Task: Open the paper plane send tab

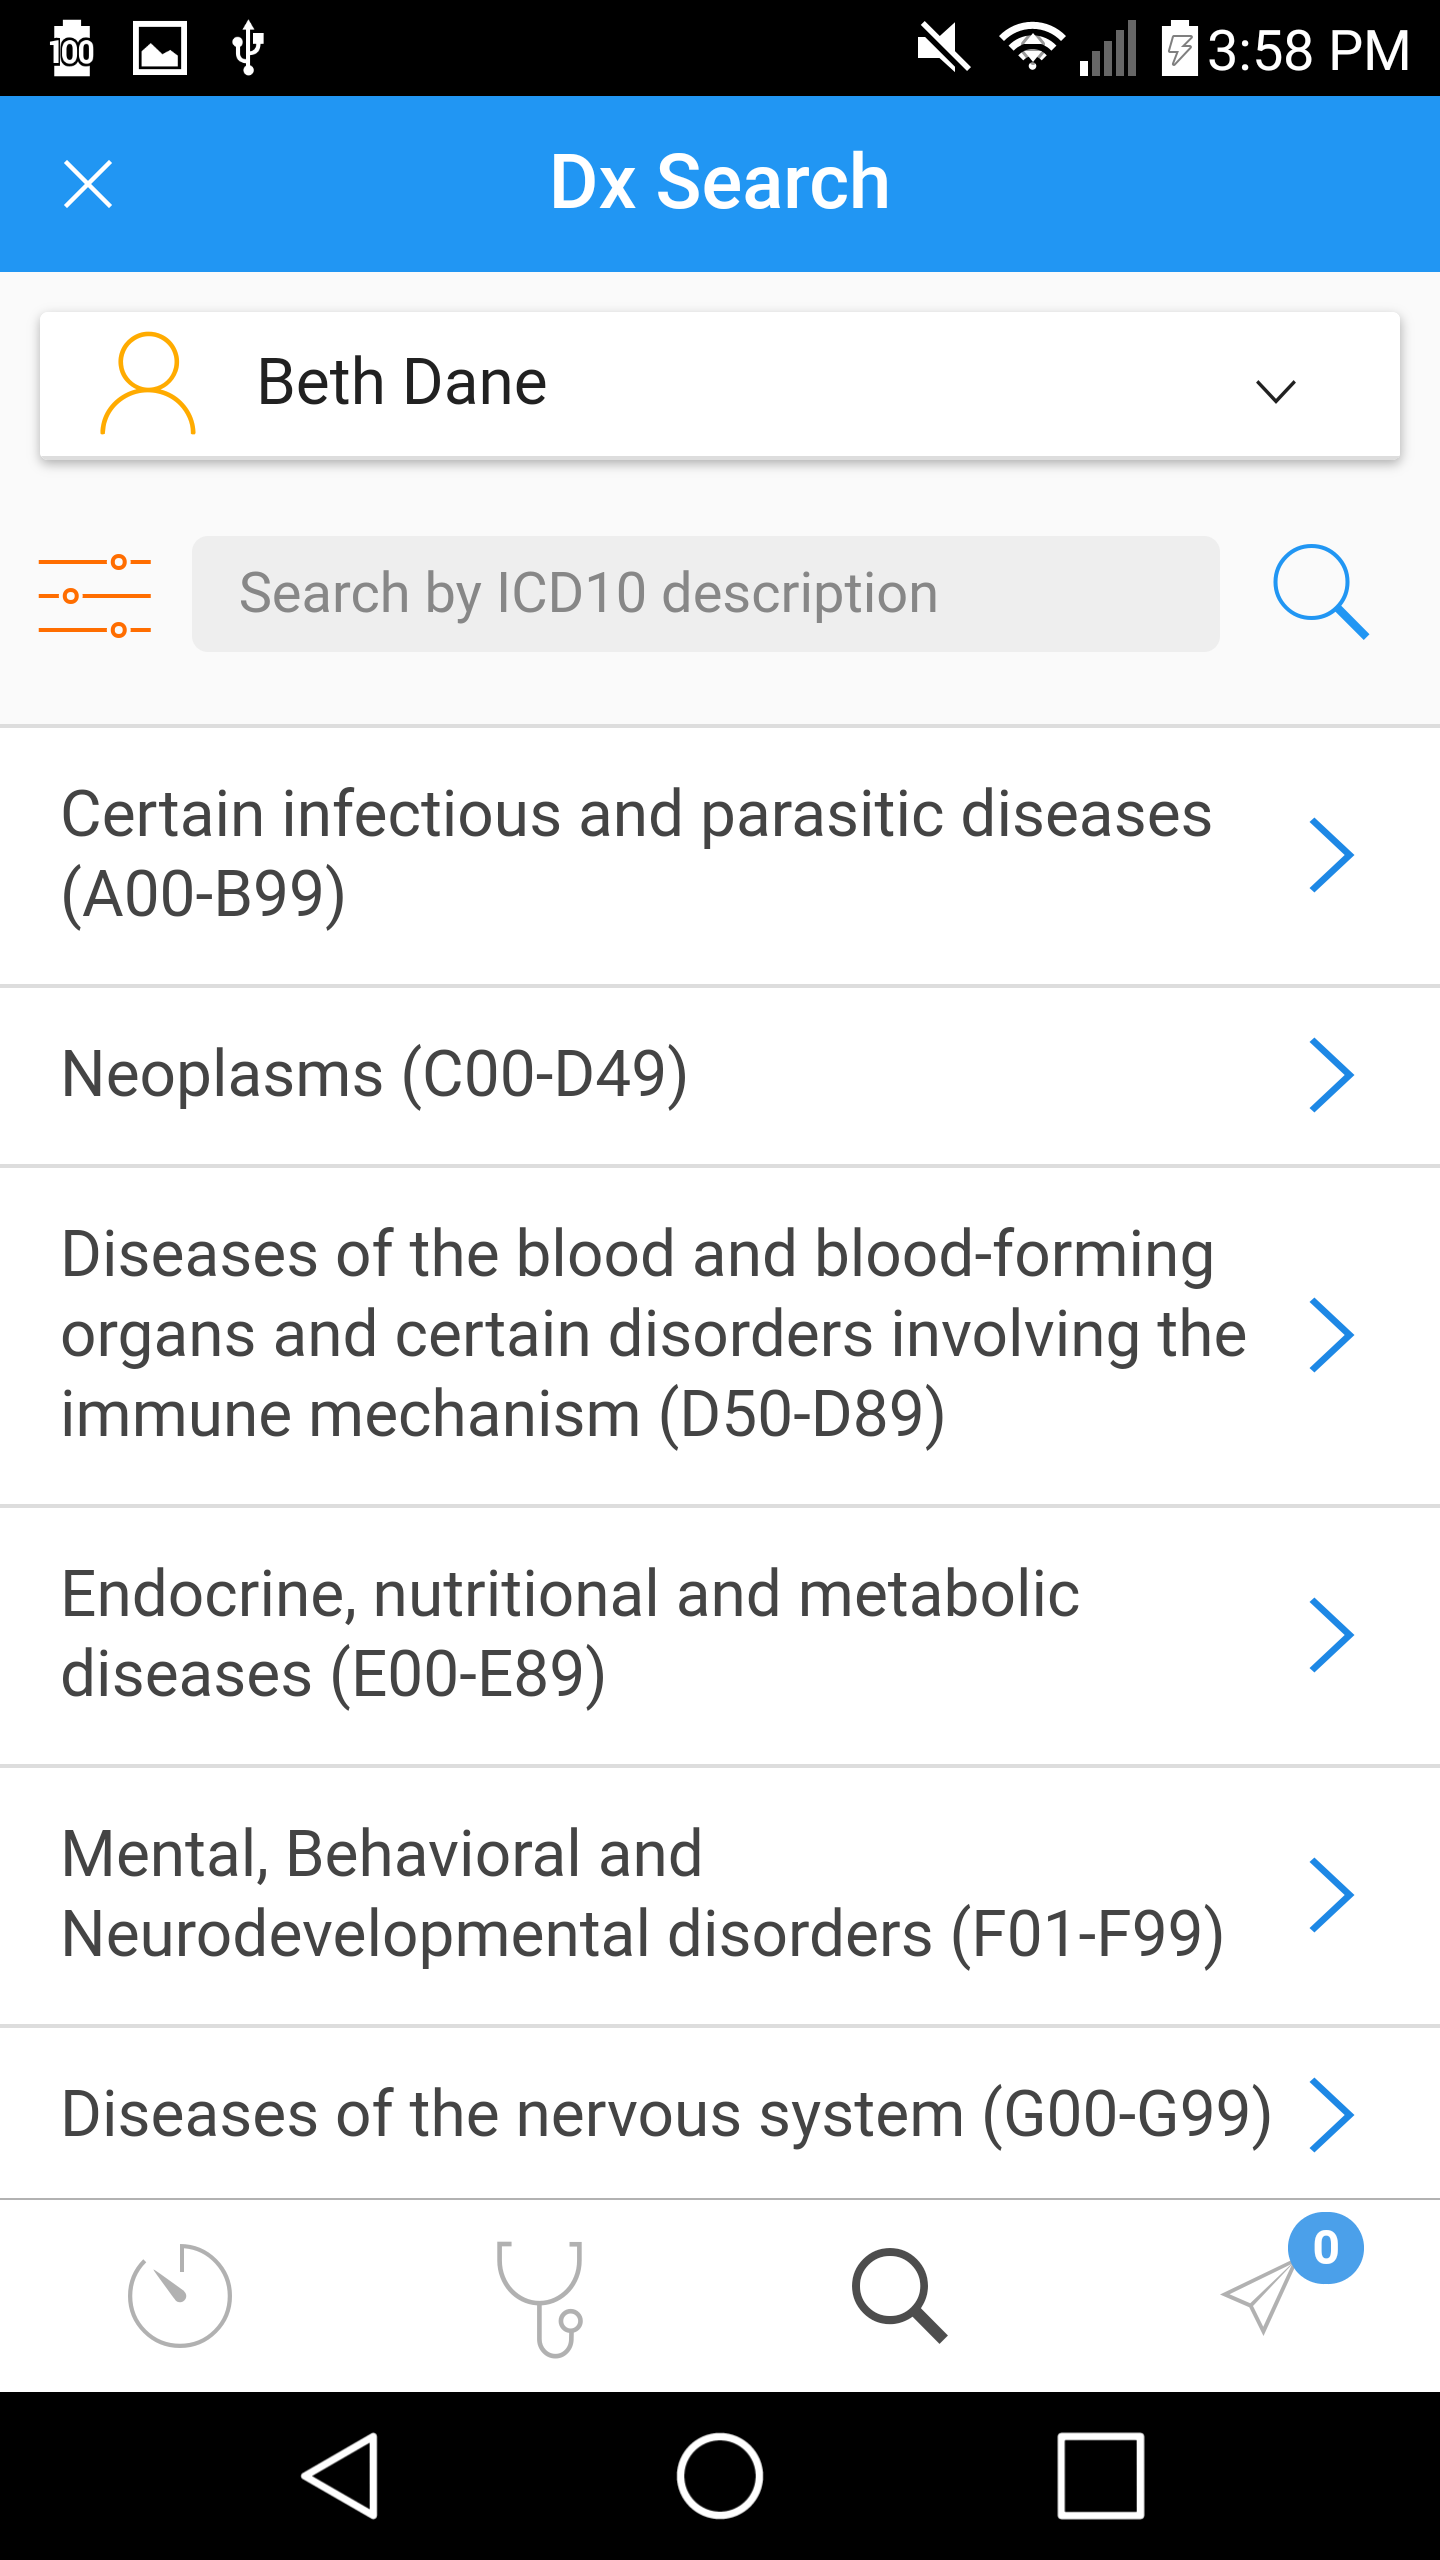Action: point(1260,2296)
